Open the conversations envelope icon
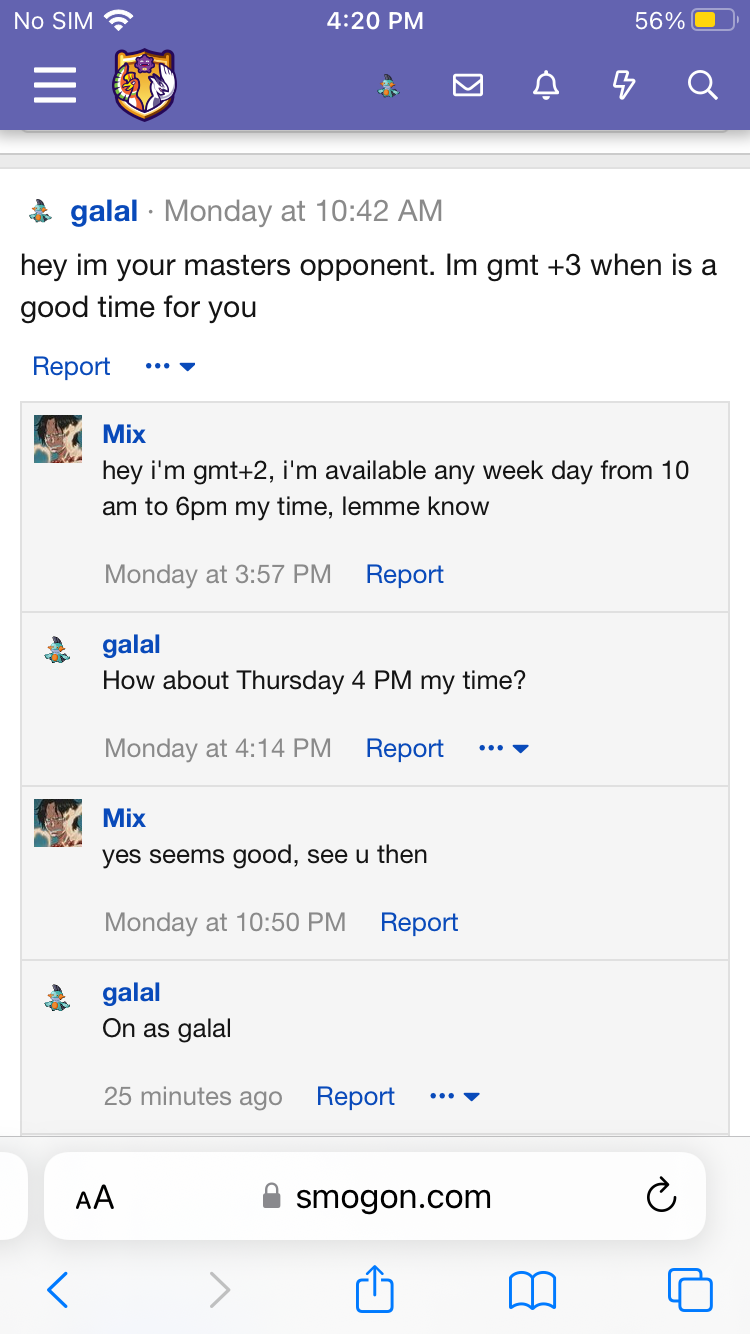The image size is (750, 1334). 467,86
